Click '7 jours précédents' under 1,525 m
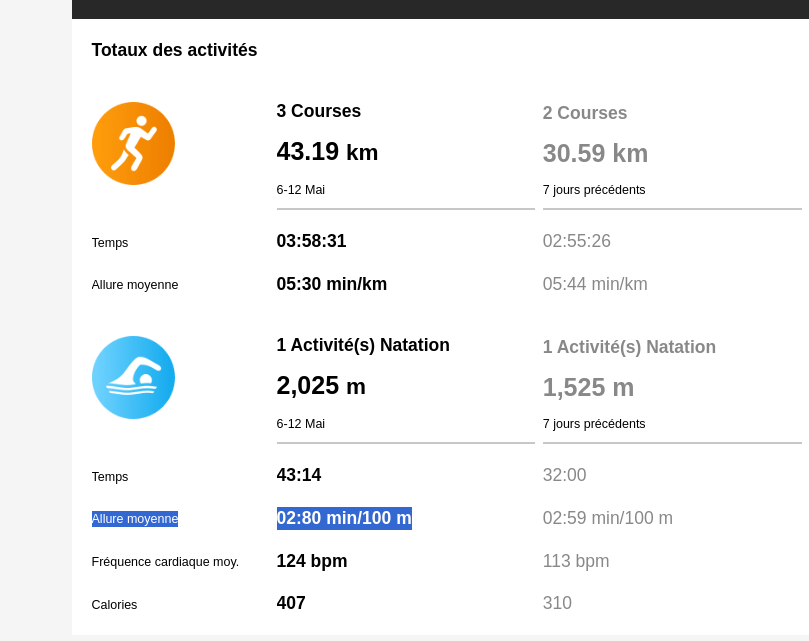Screen dimensions: 809x641 coord(594,424)
